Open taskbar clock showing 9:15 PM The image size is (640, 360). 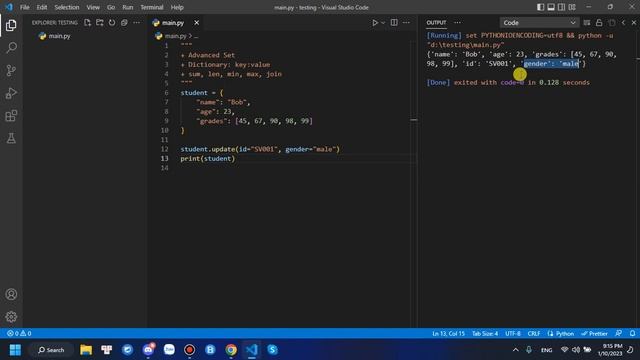pyautogui.click(x=611, y=350)
